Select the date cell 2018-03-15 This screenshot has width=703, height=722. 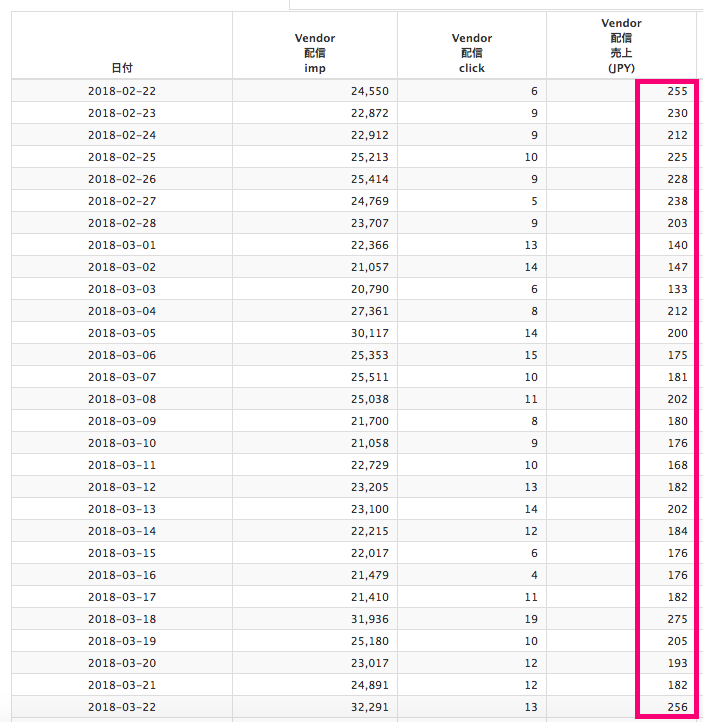[122, 553]
